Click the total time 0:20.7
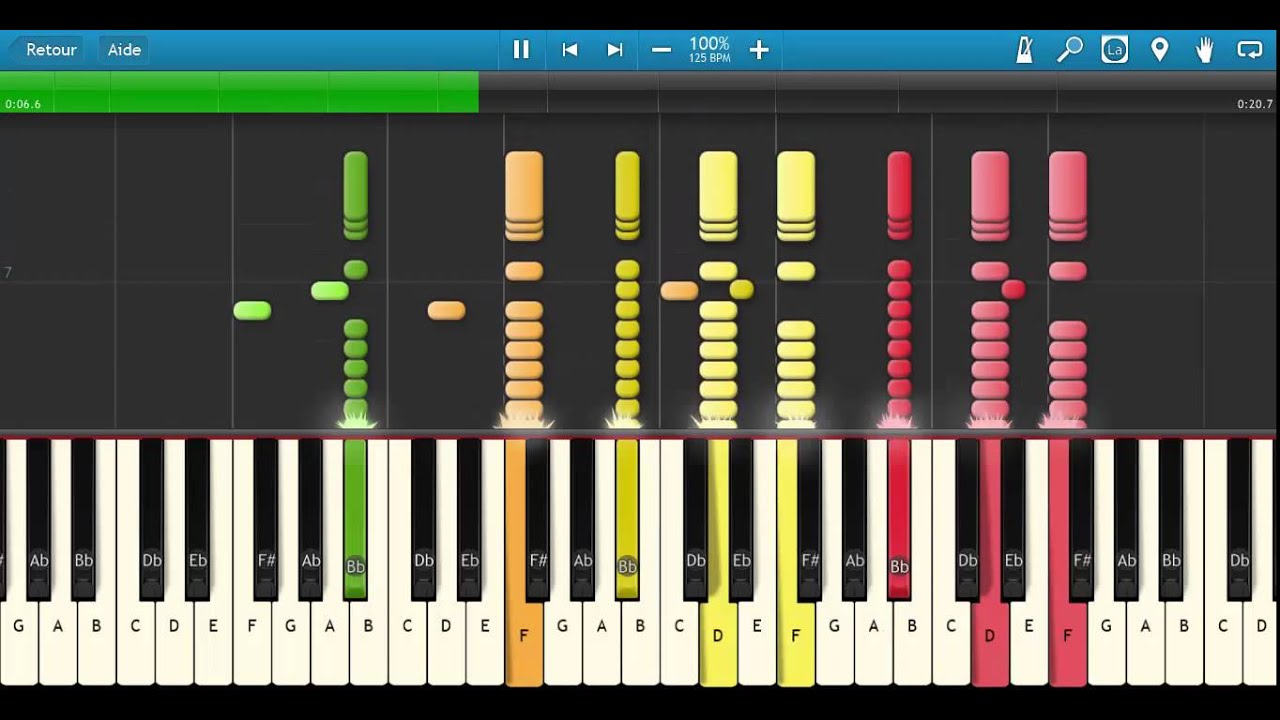This screenshot has height=720, width=1280. [1255, 104]
